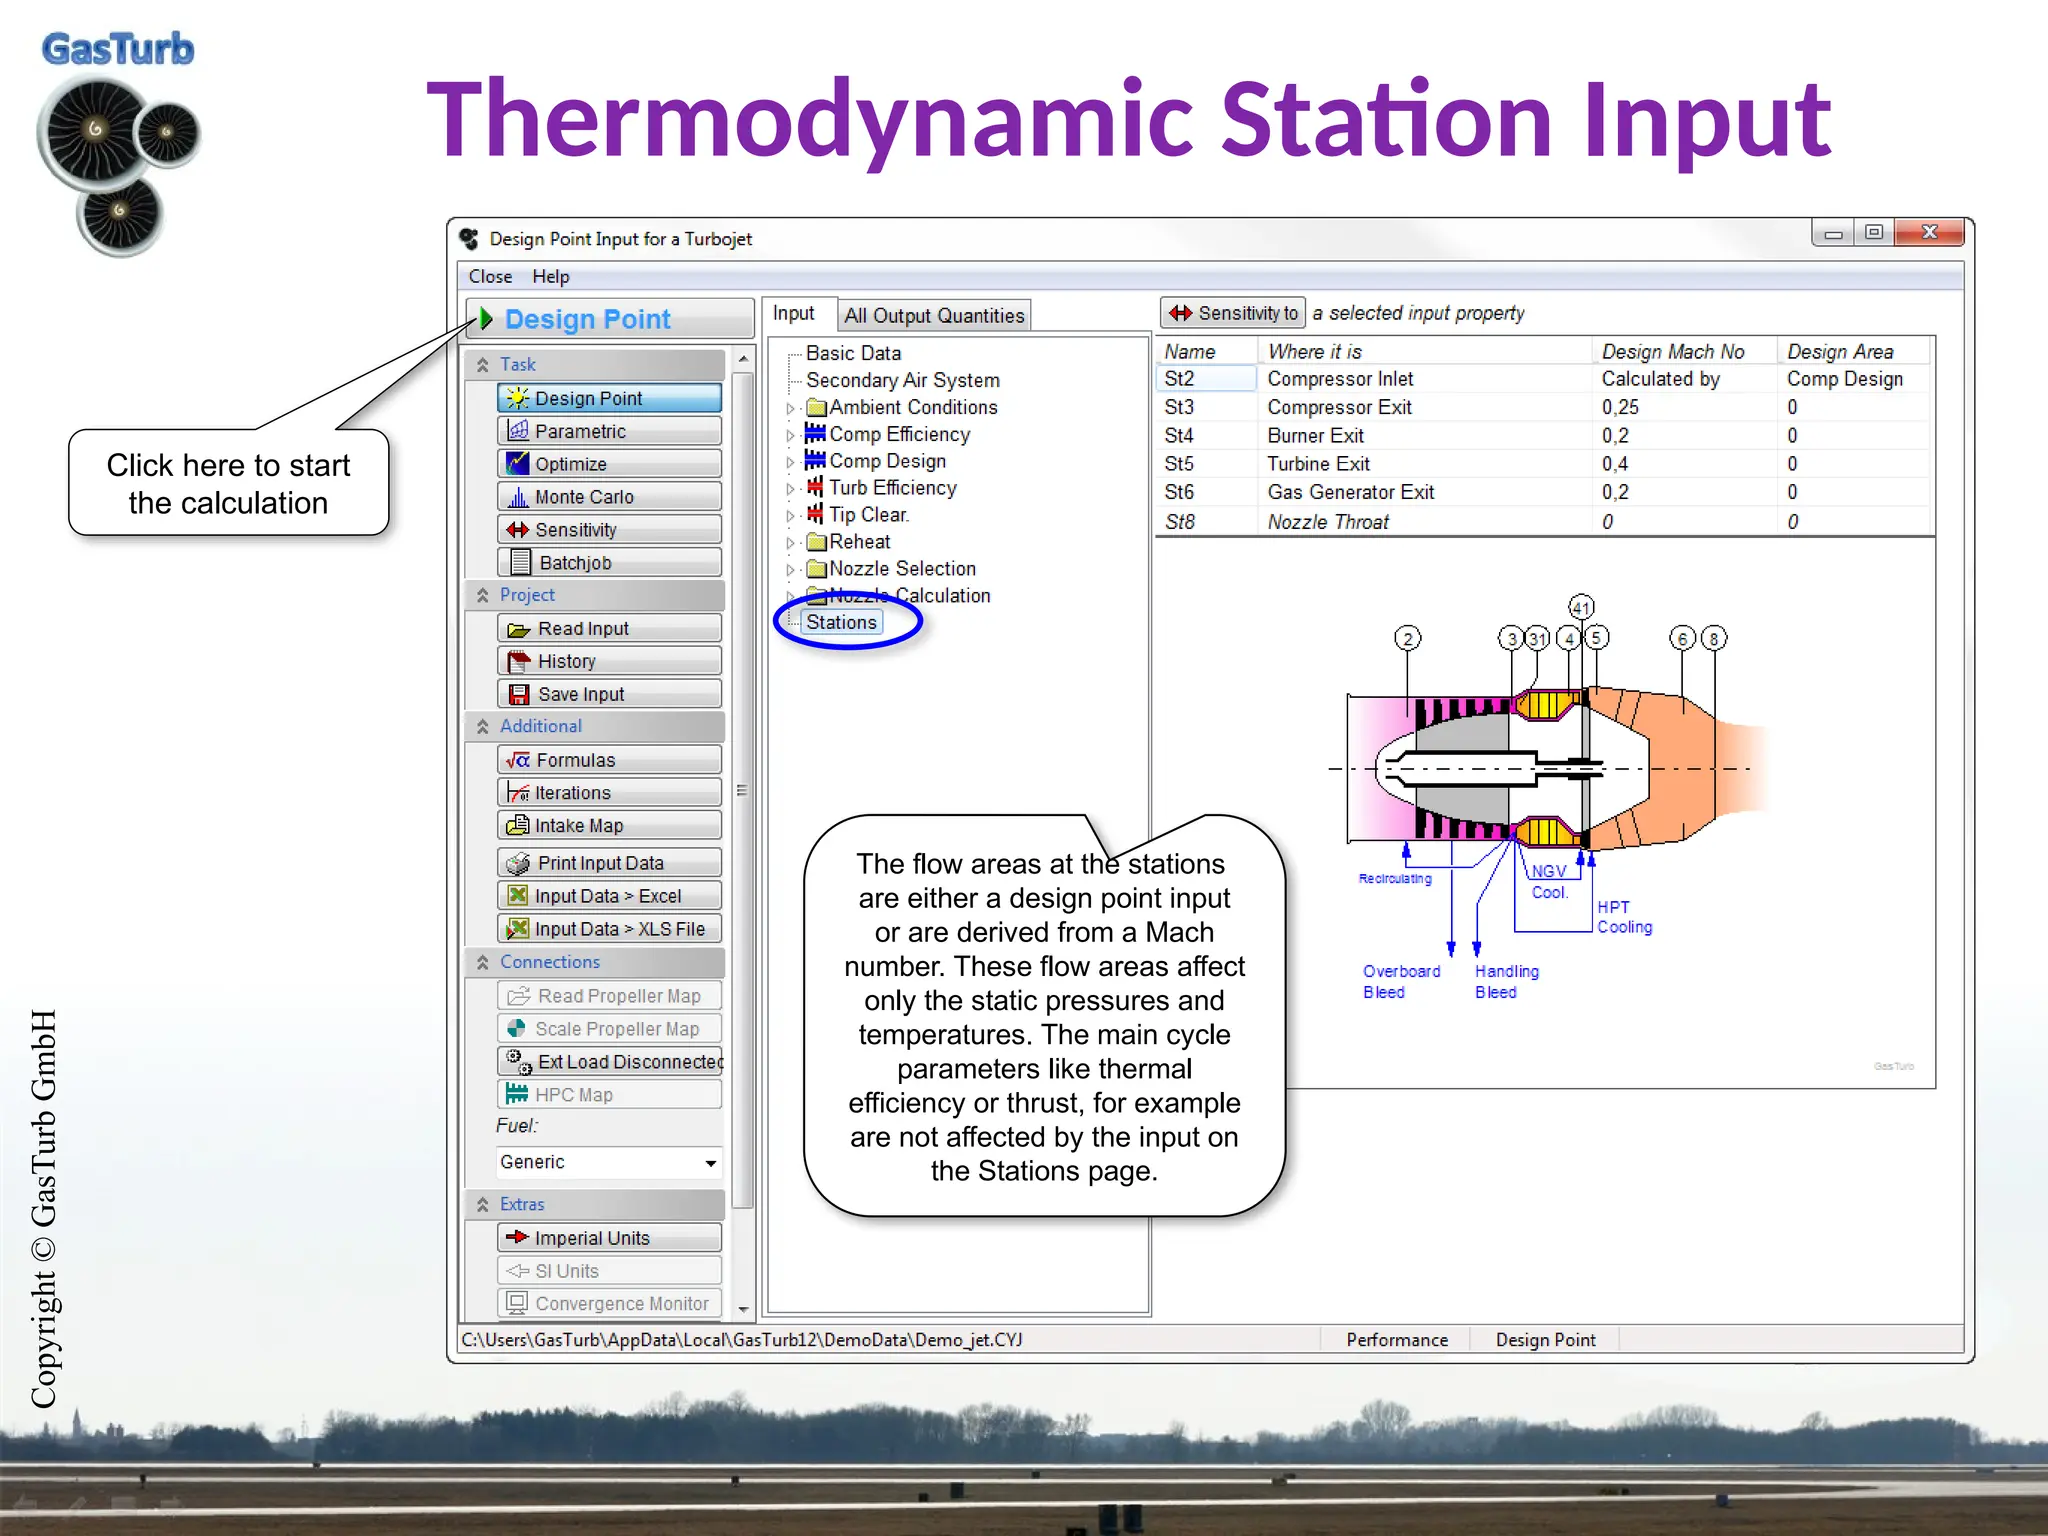Expand the Ambient Conditions tree node

[790, 408]
